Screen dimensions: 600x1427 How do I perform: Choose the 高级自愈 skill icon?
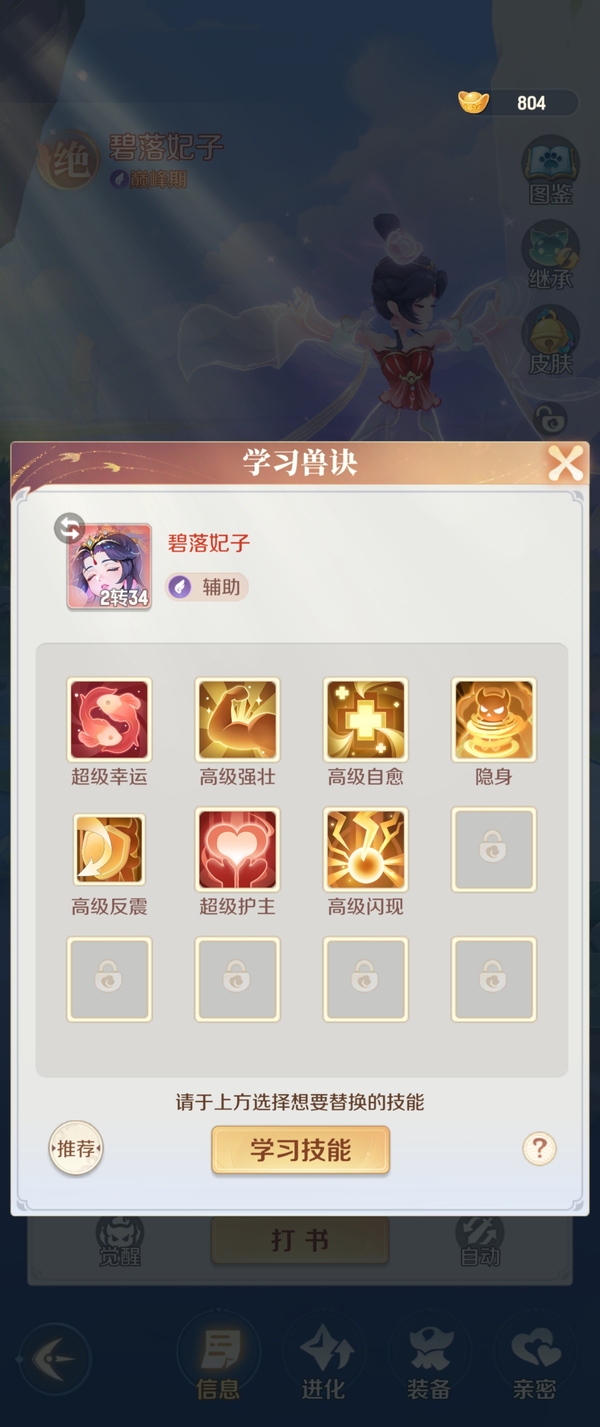366,720
